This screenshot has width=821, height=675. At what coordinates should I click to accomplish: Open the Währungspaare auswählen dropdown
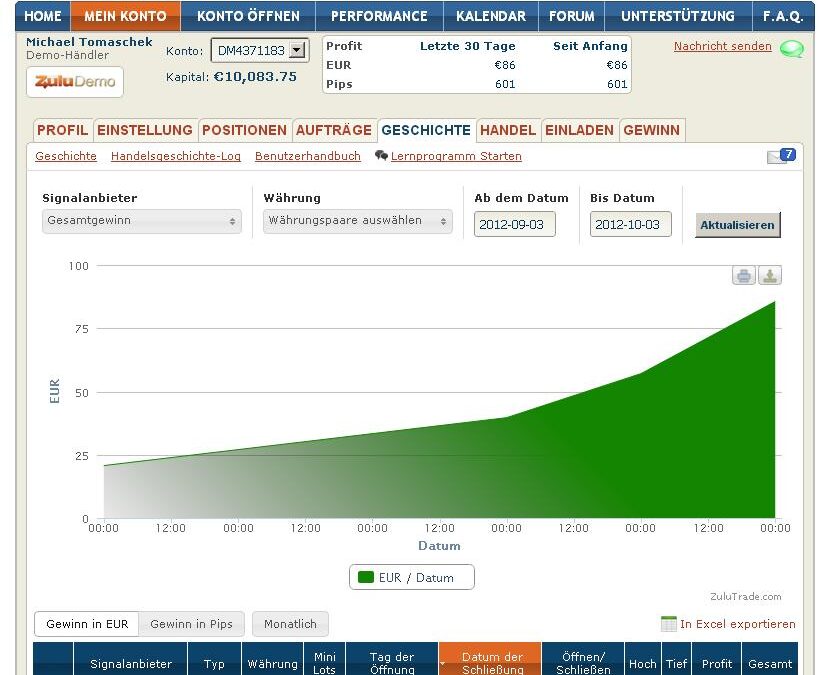tap(358, 221)
